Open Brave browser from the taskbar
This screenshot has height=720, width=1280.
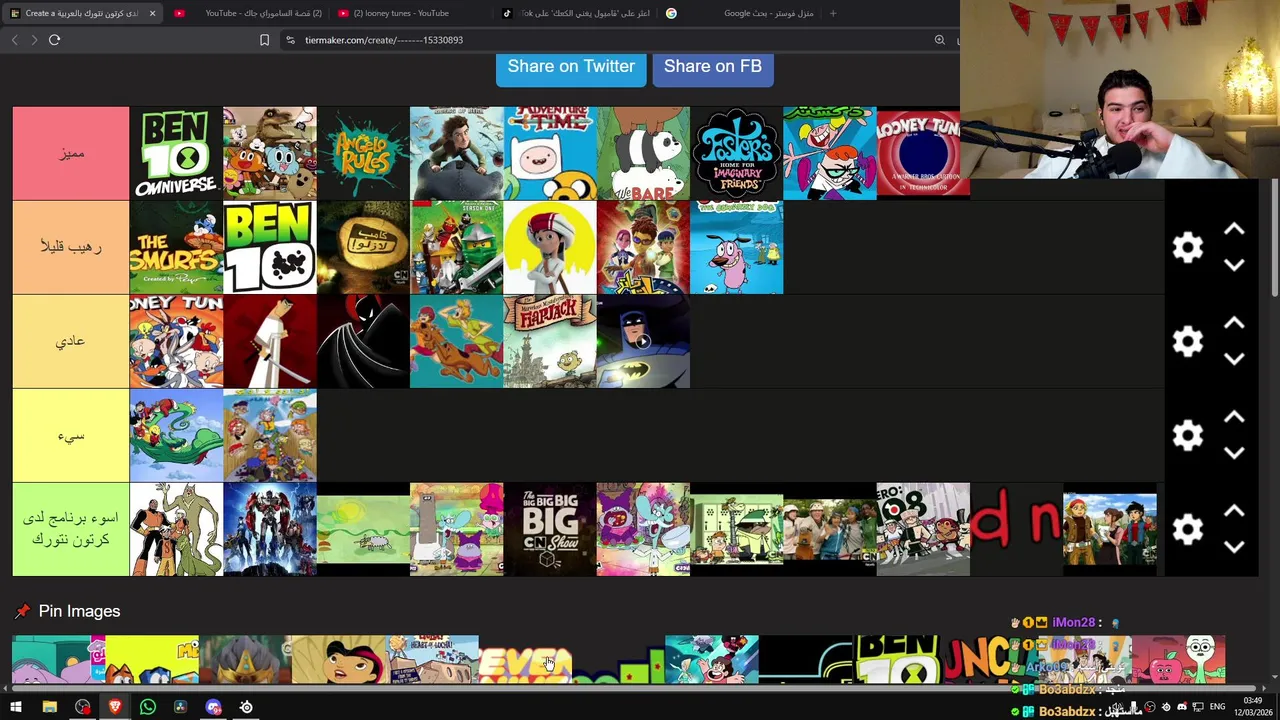click(x=115, y=707)
